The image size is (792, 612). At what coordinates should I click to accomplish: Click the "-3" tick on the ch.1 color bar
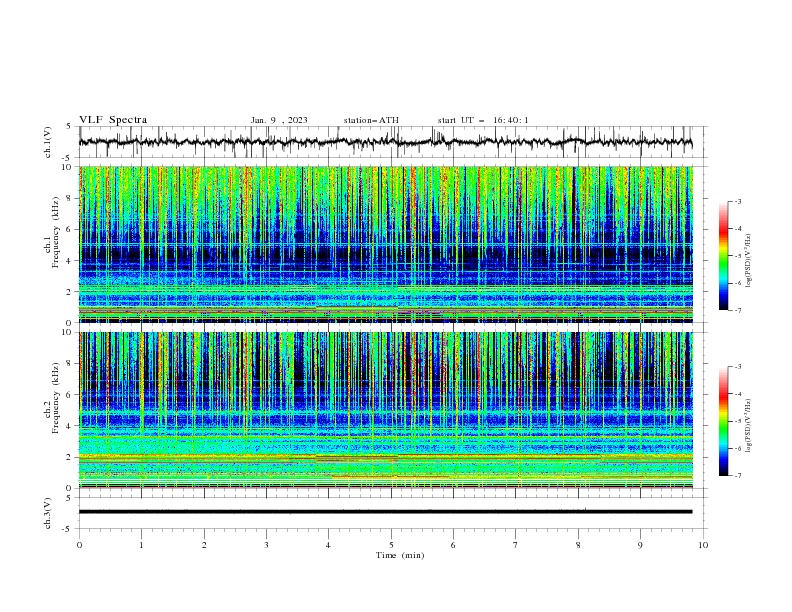point(738,201)
